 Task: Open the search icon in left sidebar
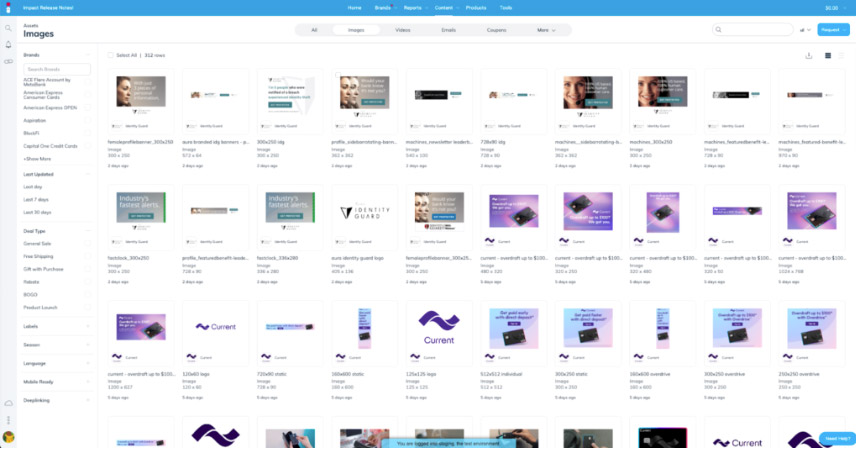8,27
